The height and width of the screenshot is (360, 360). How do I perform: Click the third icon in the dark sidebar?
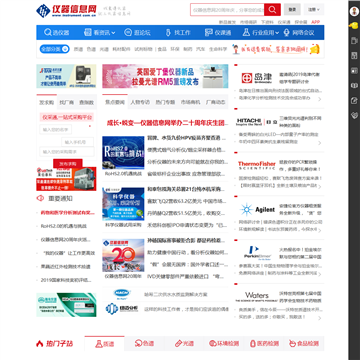pos(354,41)
